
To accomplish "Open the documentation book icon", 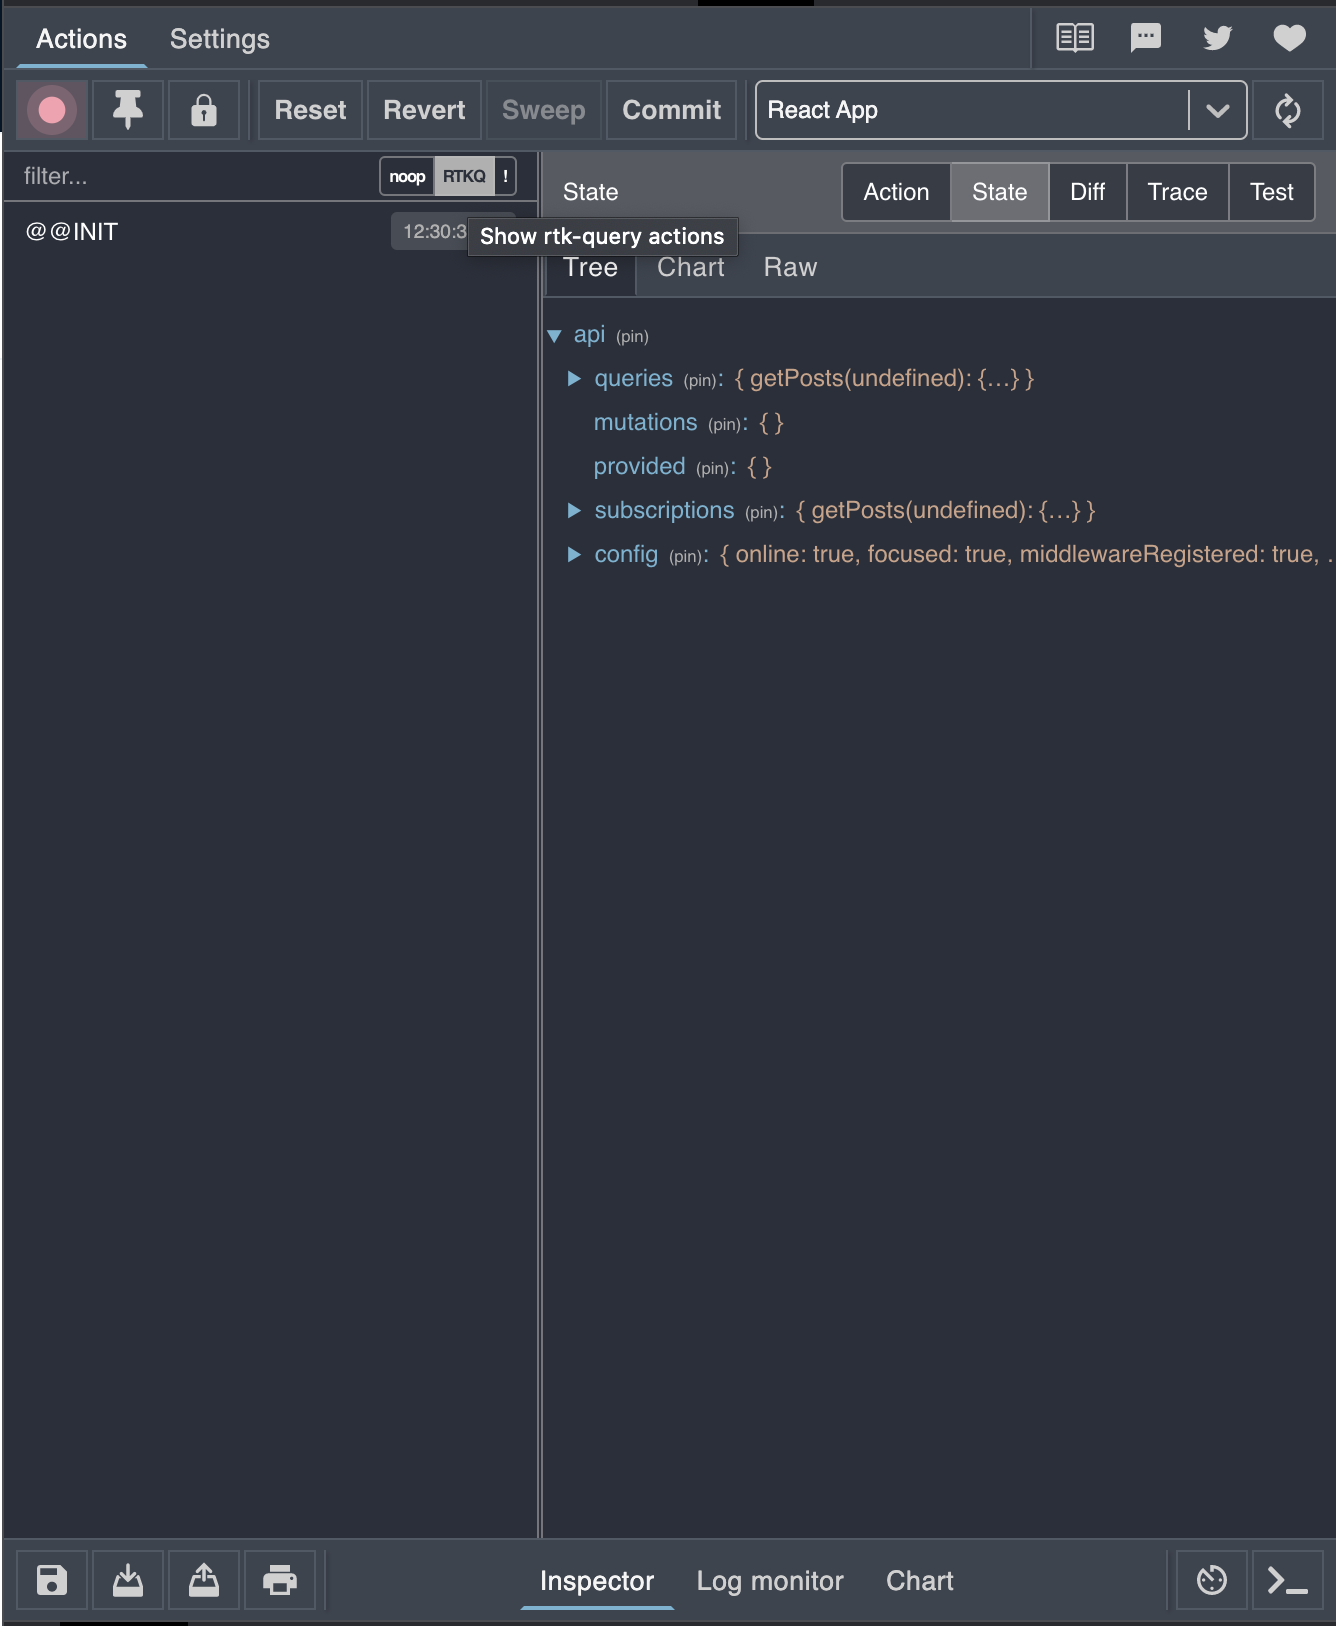I will pyautogui.click(x=1075, y=38).
